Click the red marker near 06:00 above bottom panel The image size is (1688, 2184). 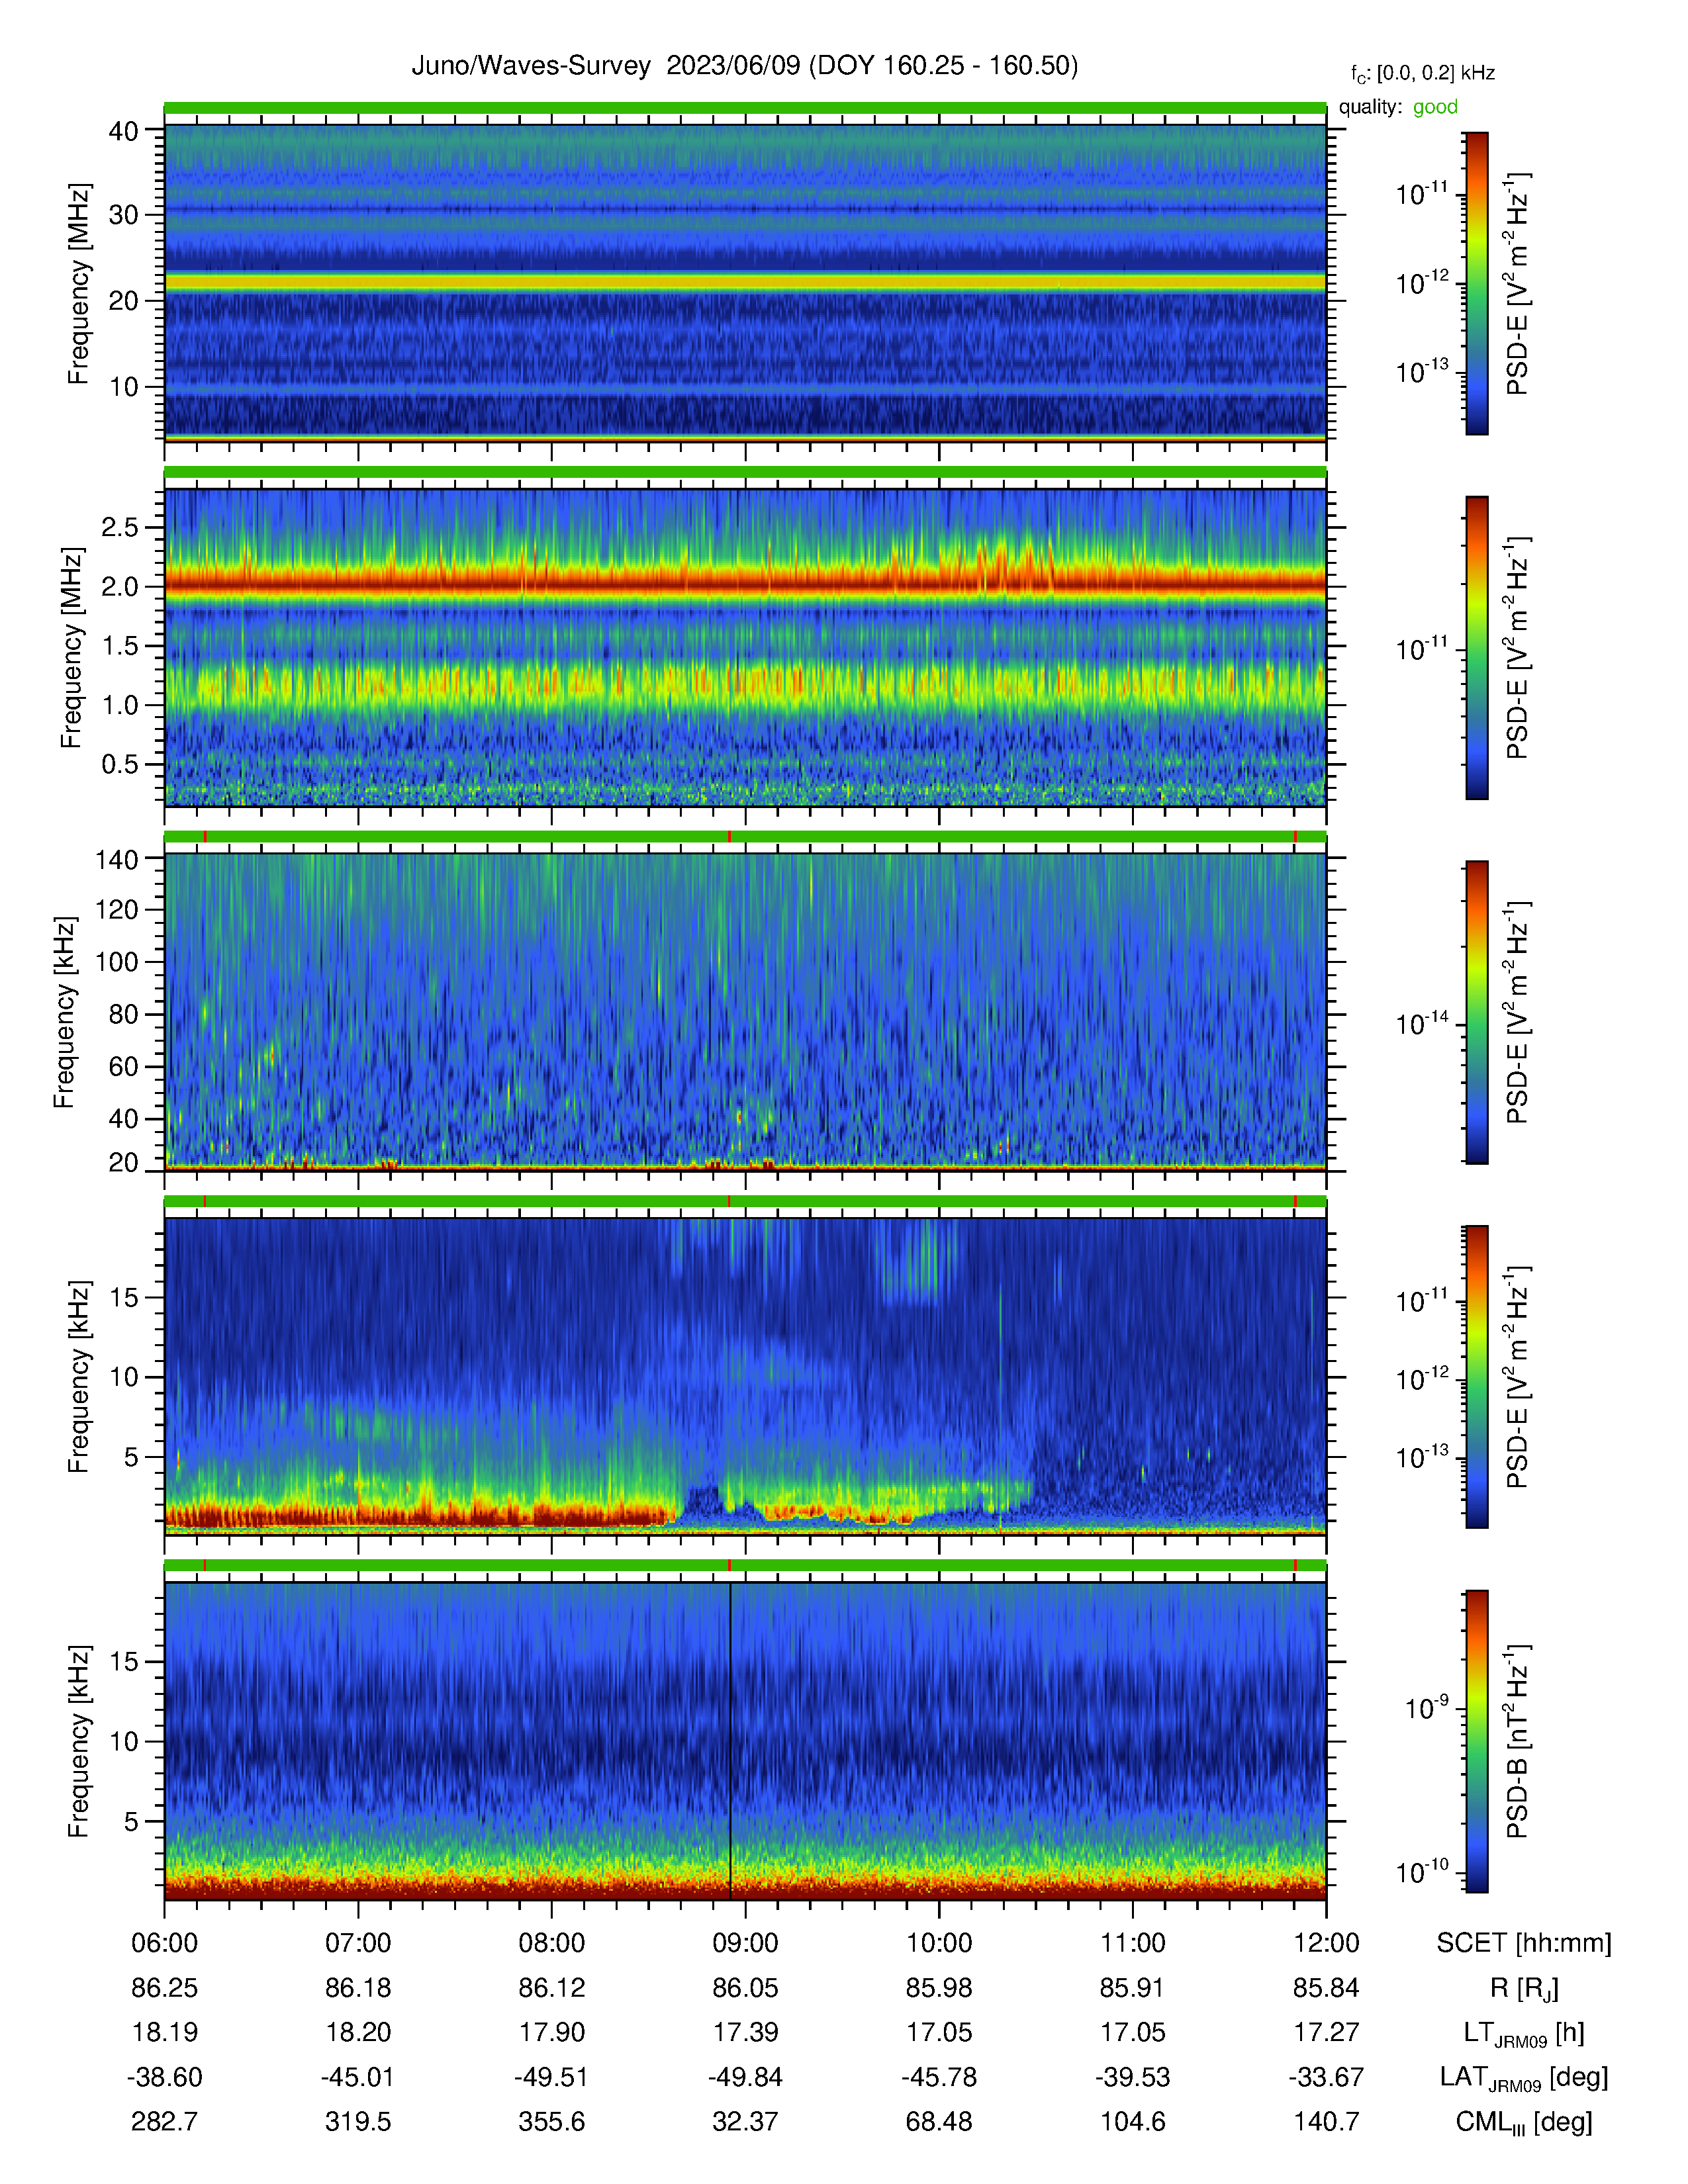click(x=205, y=1565)
